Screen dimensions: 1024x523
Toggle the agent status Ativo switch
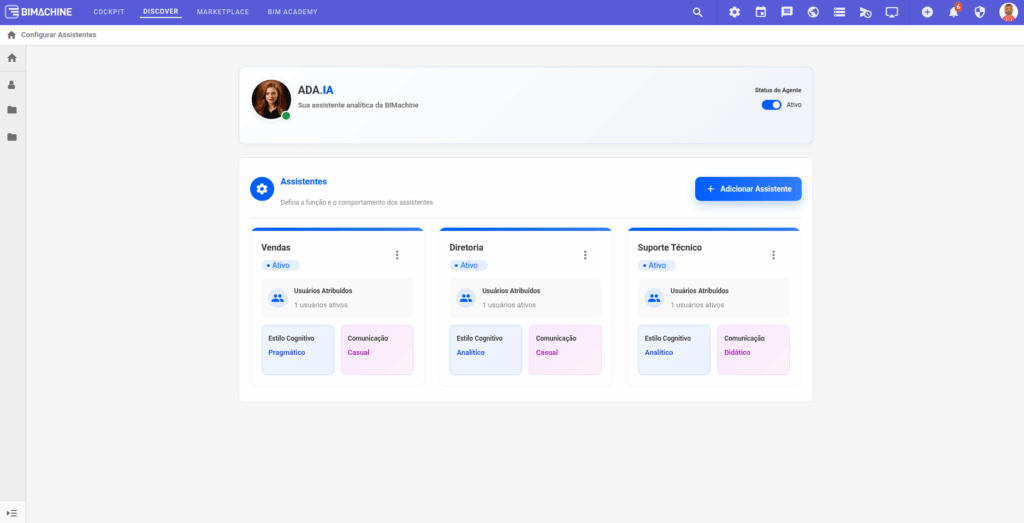[771, 104]
